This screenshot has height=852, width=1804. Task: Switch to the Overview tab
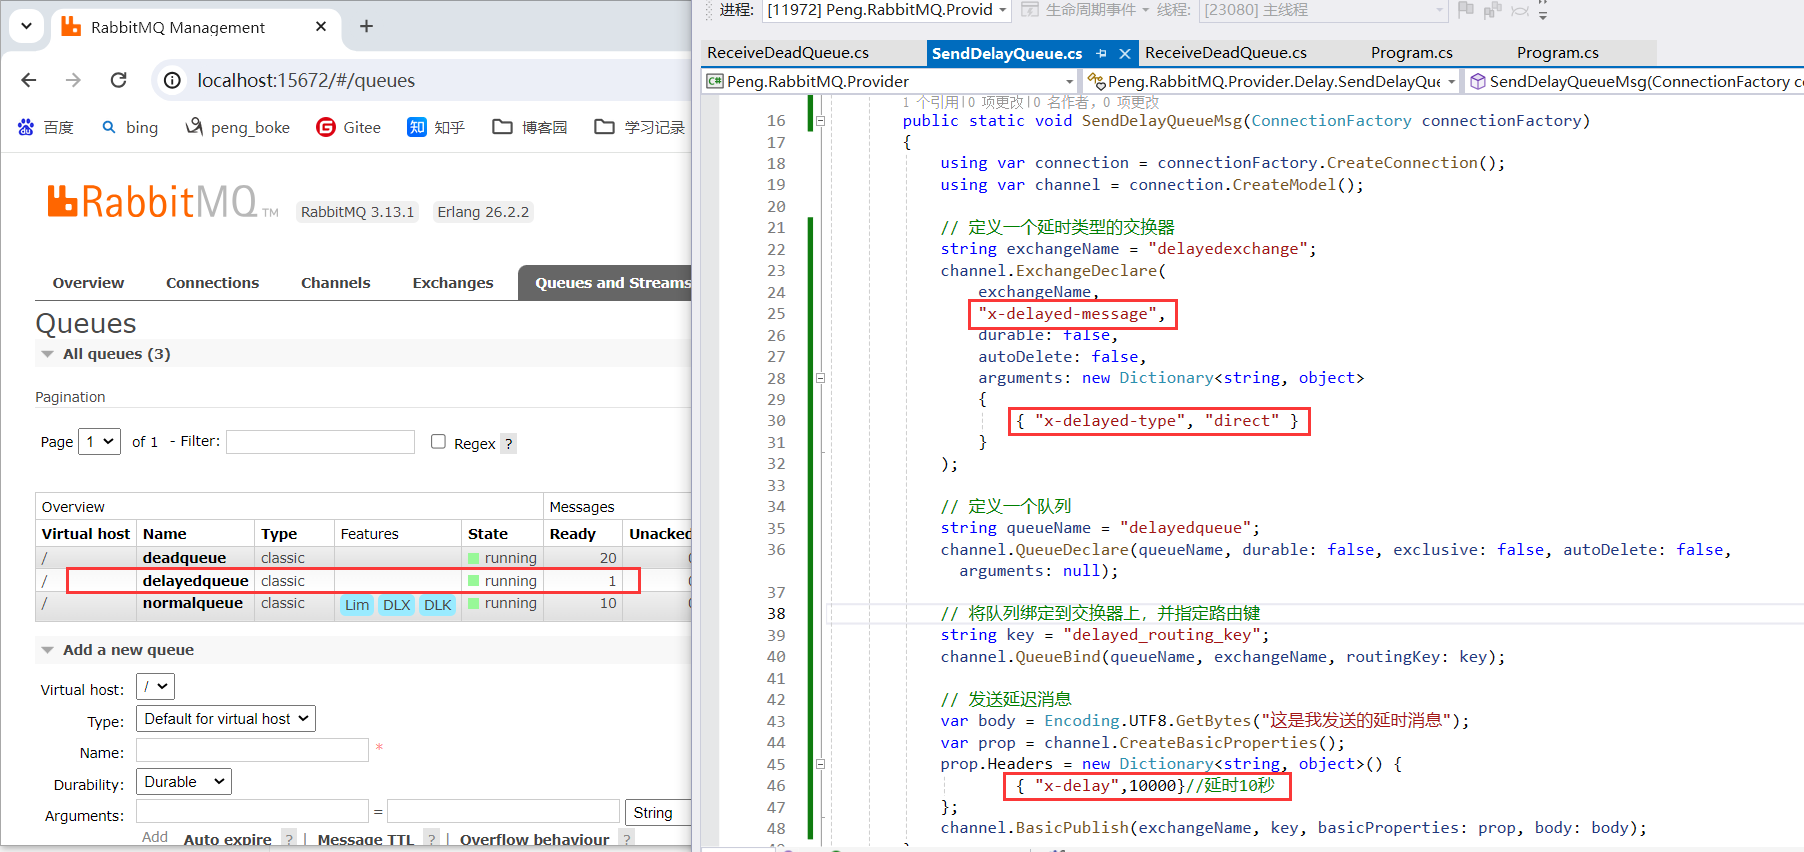point(88,283)
